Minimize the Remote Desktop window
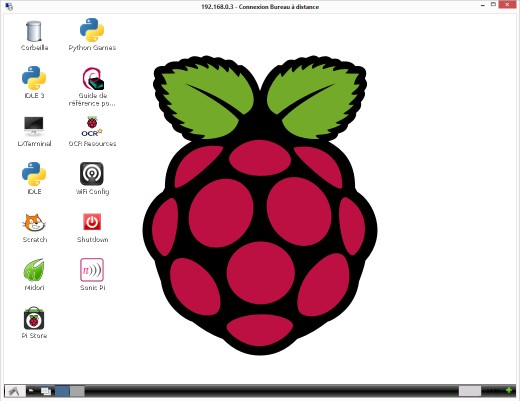 [x=483, y=6]
